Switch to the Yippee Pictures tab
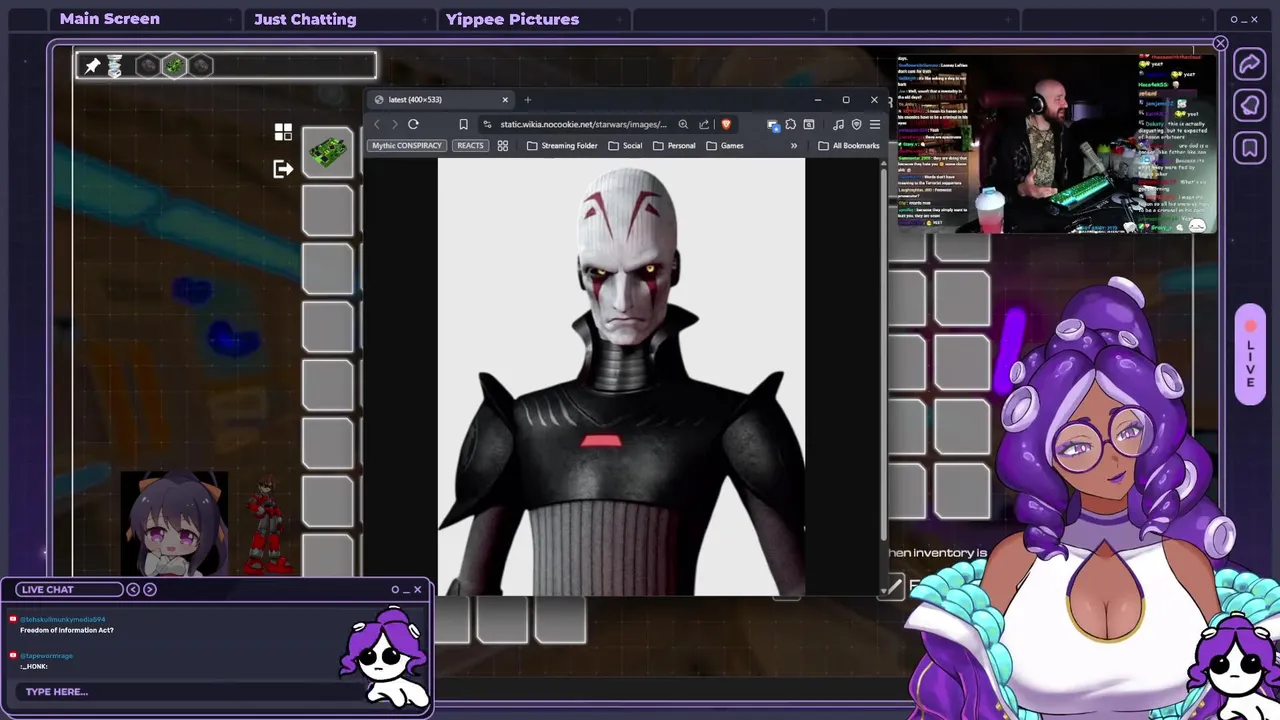 point(512,19)
